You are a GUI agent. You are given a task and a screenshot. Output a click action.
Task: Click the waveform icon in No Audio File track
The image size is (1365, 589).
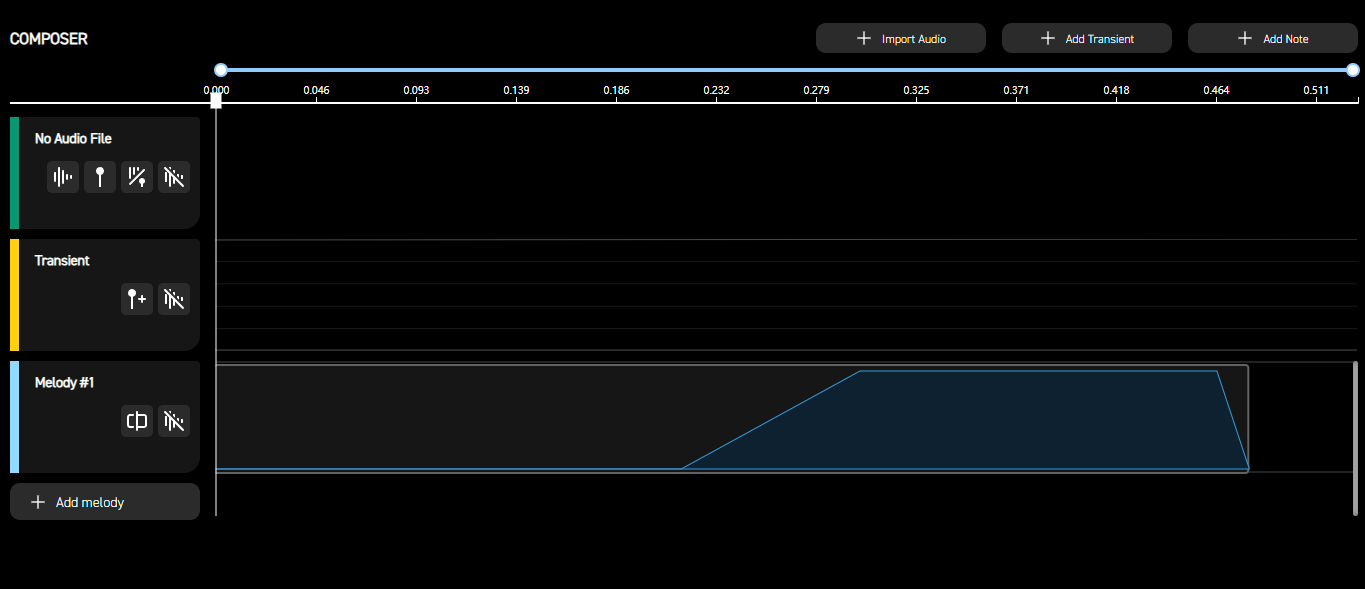pos(63,178)
